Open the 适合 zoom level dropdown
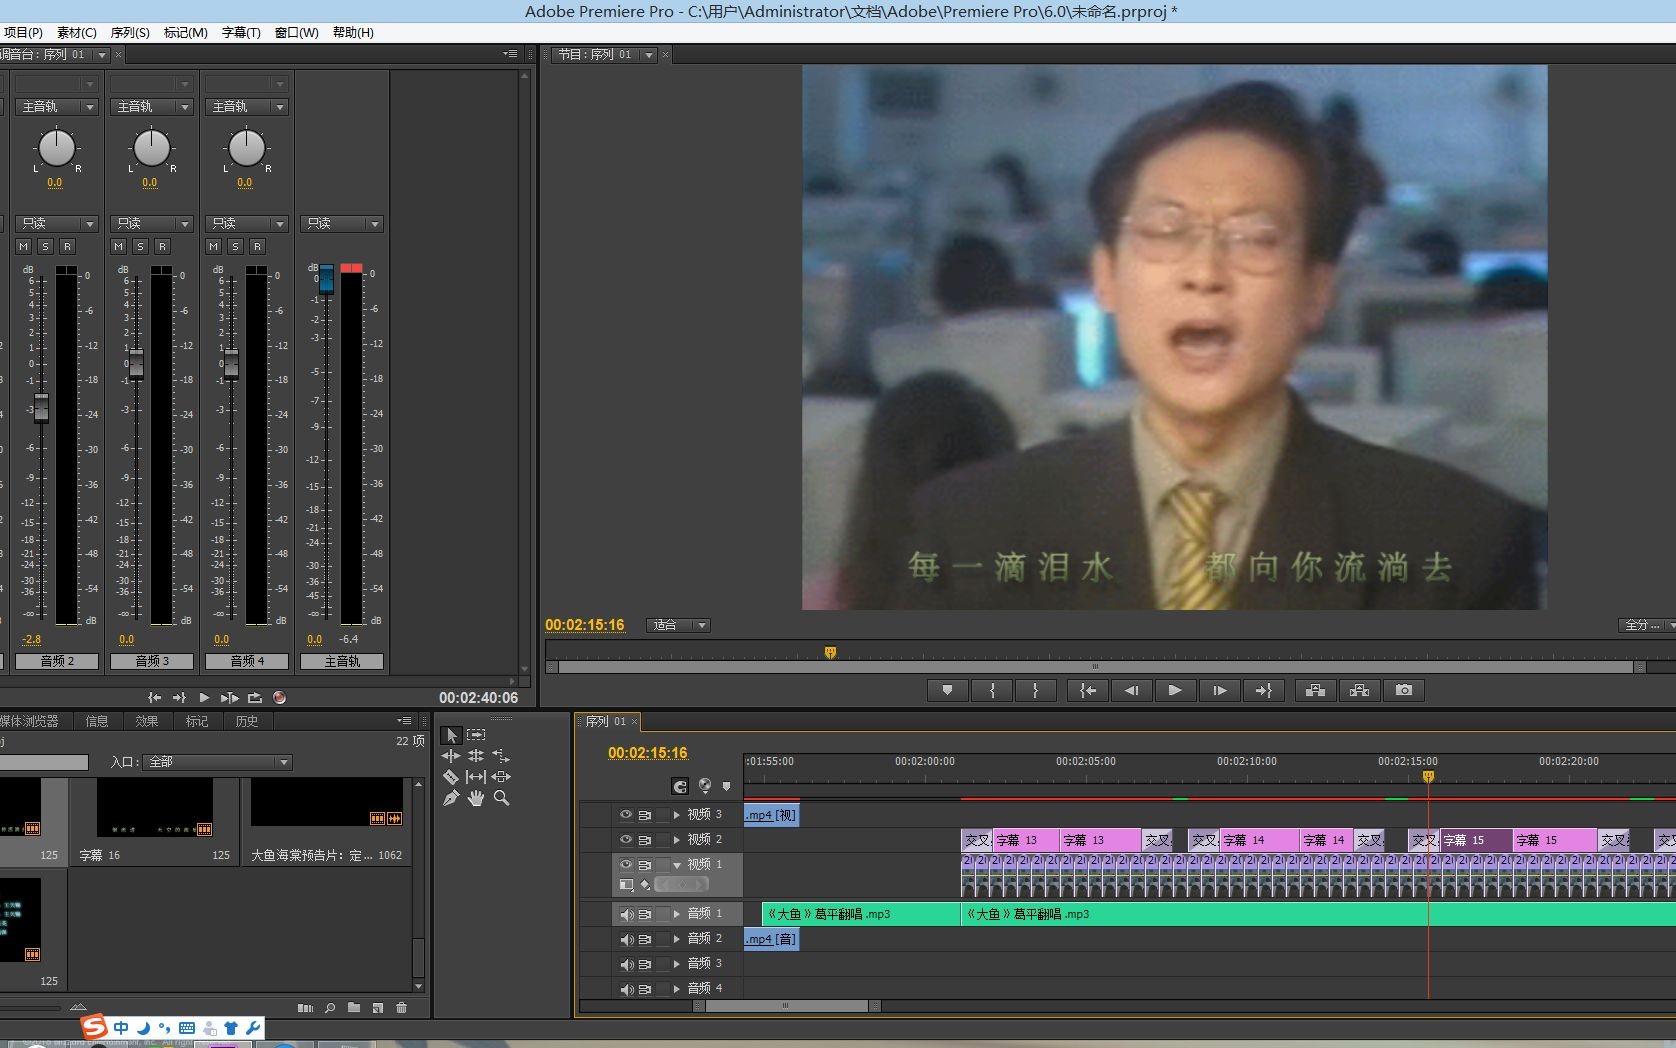This screenshot has width=1676, height=1048. [678, 625]
